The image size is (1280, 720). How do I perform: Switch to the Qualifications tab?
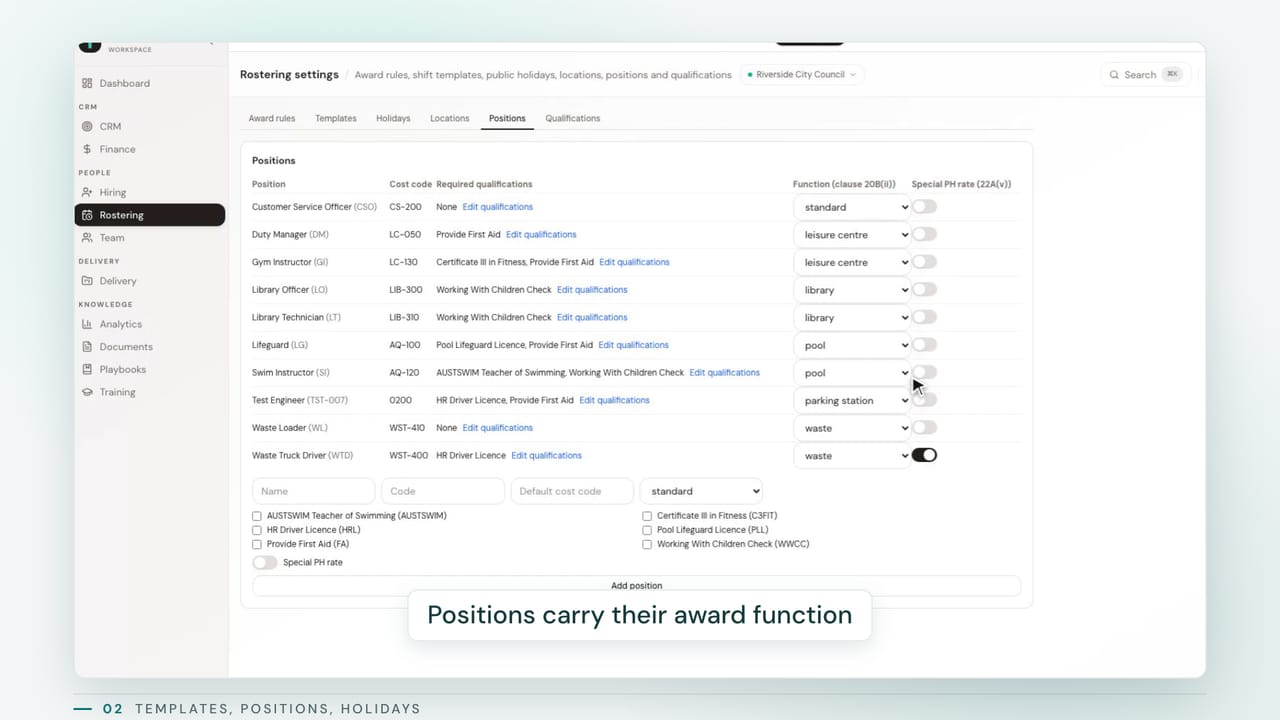(573, 118)
